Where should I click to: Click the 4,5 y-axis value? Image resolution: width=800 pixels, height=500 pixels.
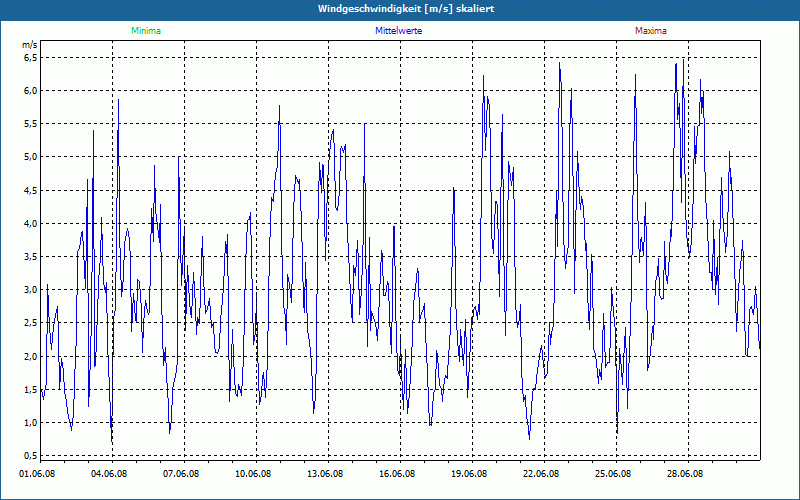pos(31,191)
